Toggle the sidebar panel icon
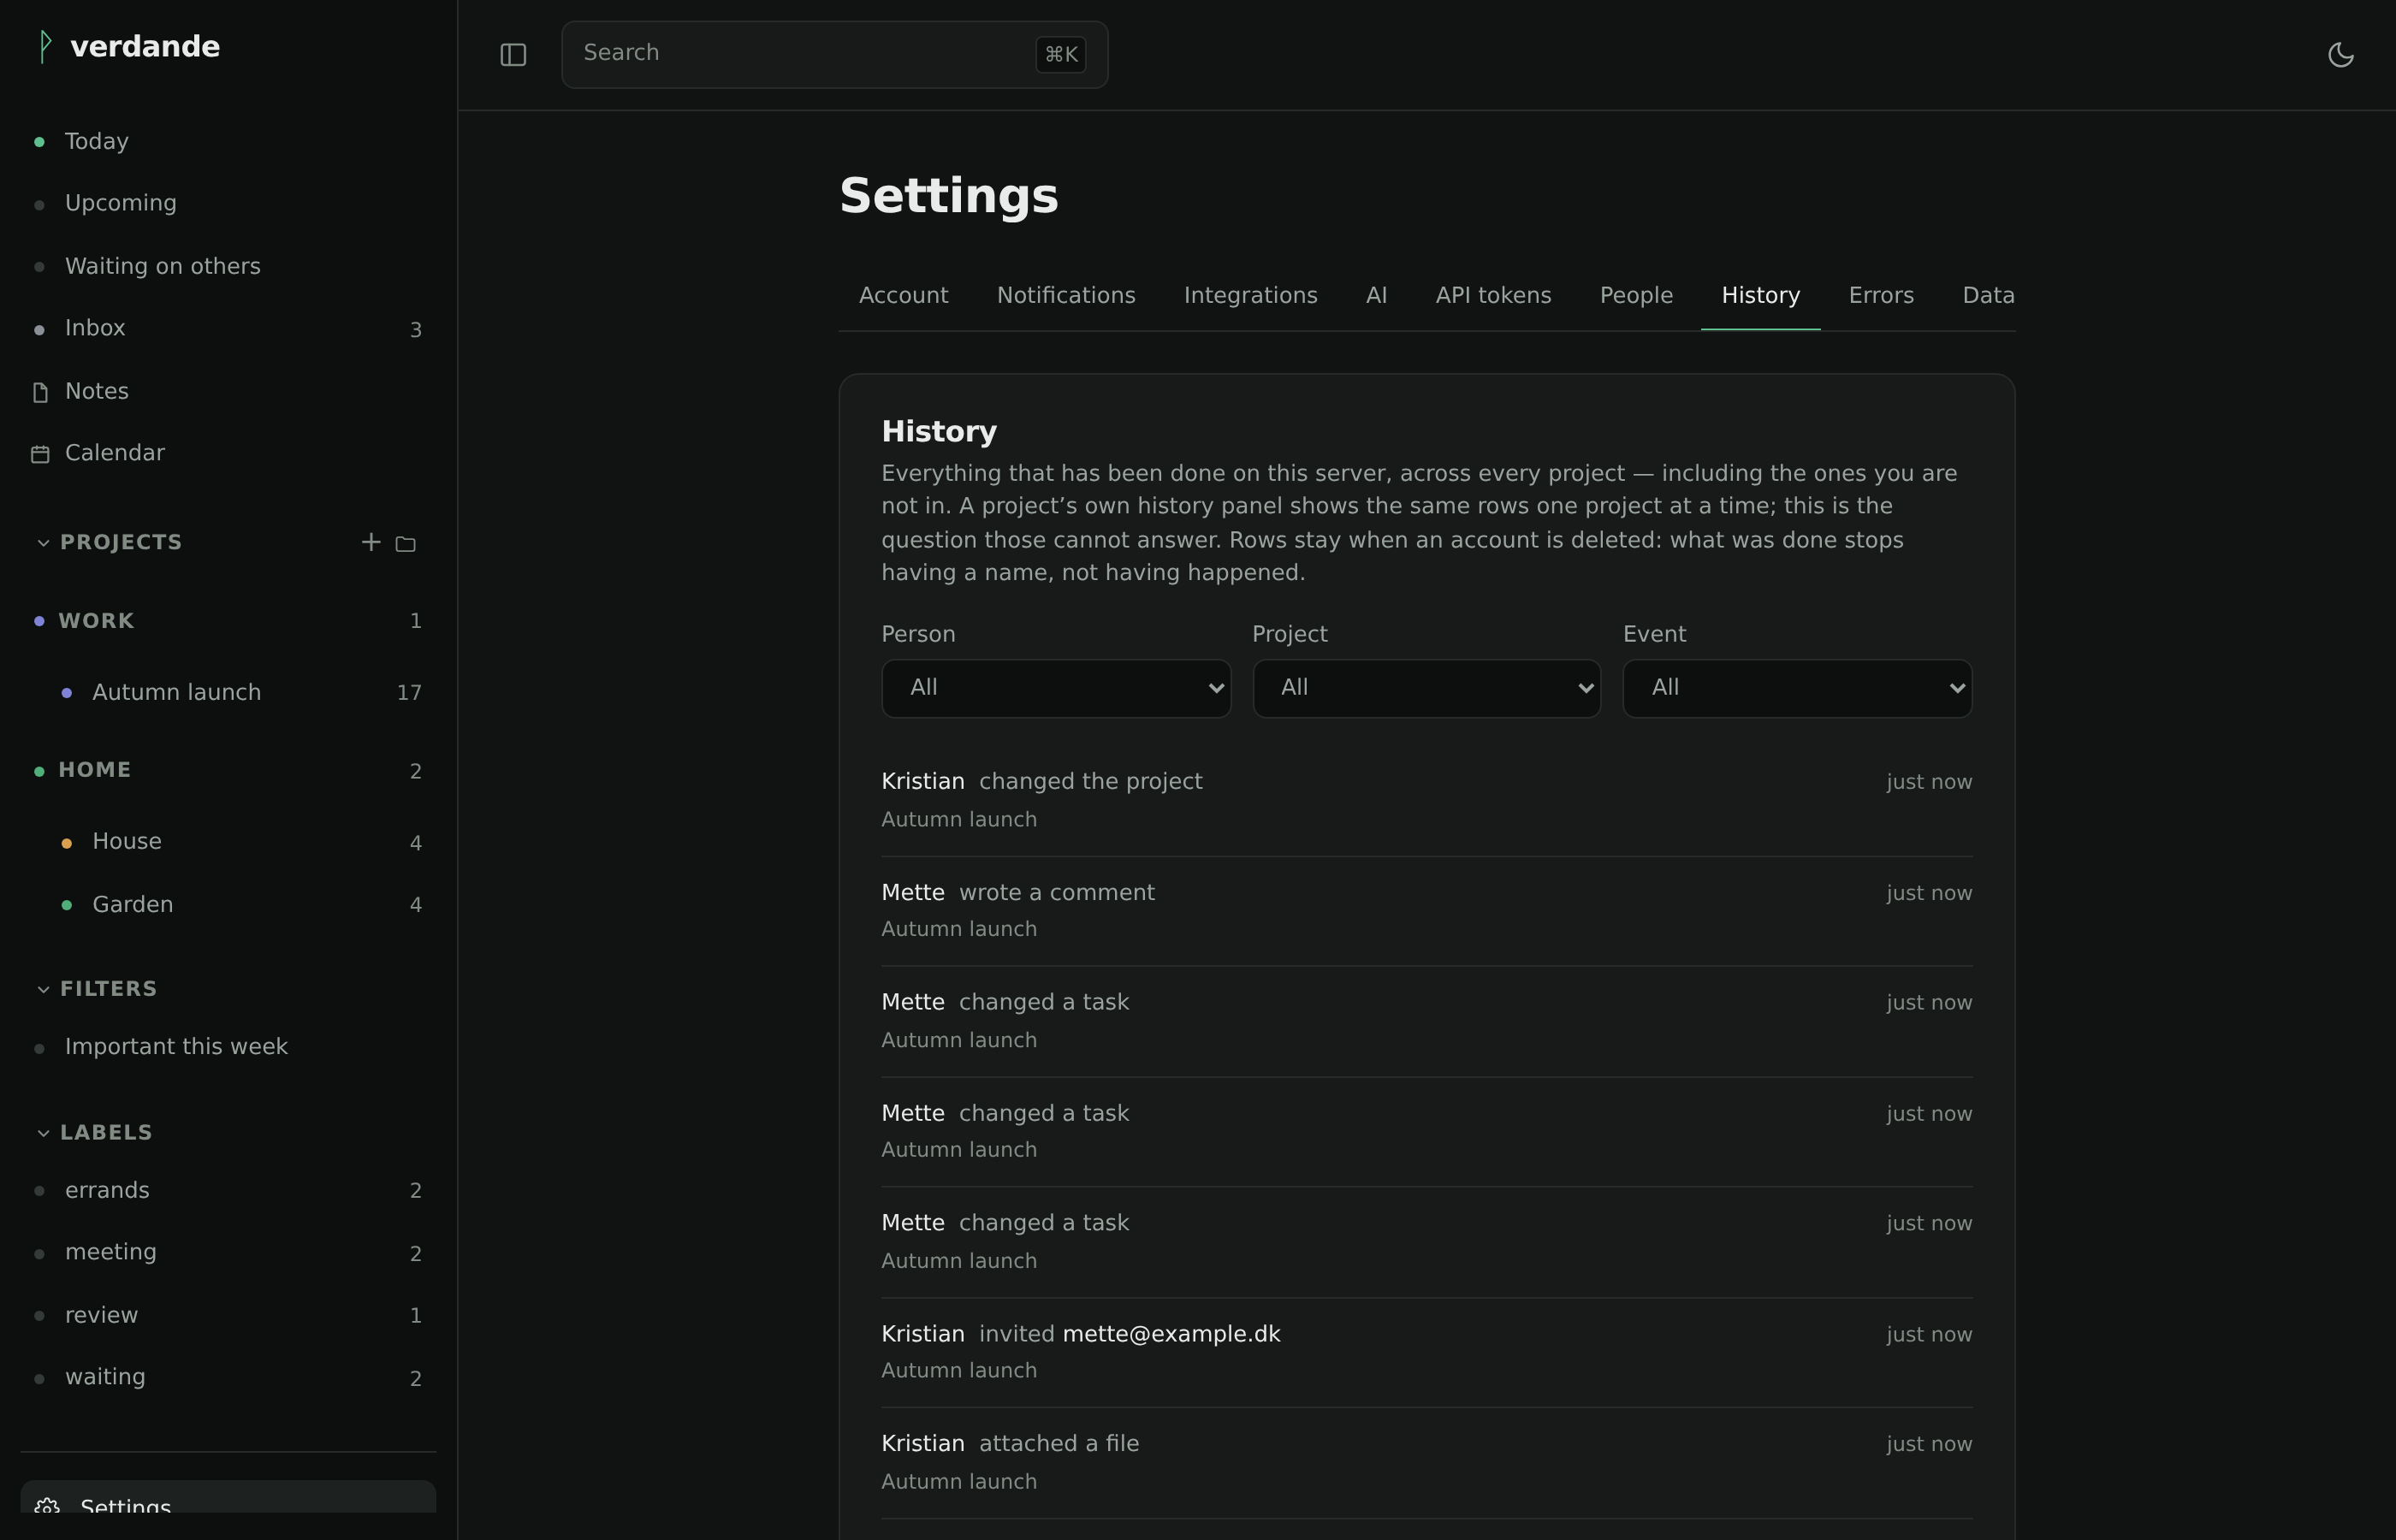The width and height of the screenshot is (2396, 1540). (513, 55)
